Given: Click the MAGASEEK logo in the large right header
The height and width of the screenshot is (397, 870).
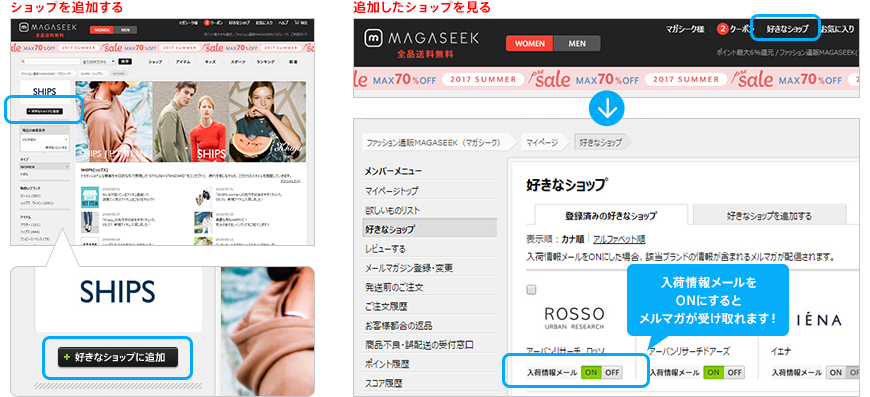Looking at the screenshot, I should (422, 38).
